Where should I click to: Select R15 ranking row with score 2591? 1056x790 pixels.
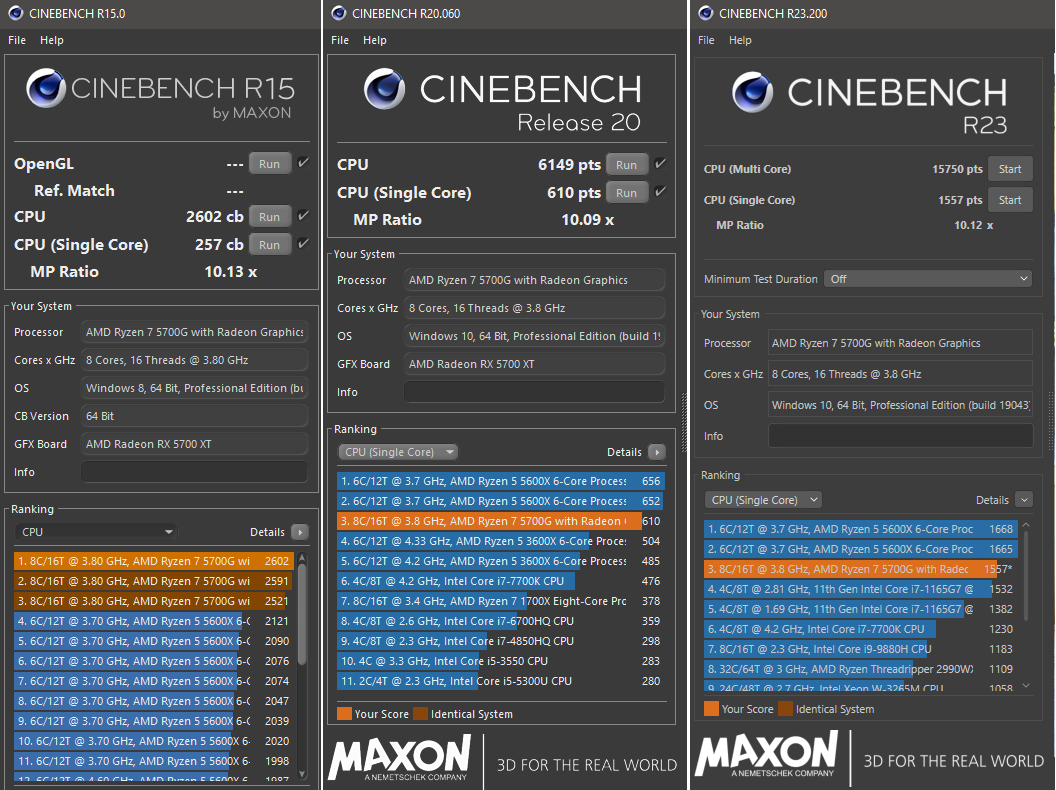click(x=154, y=581)
